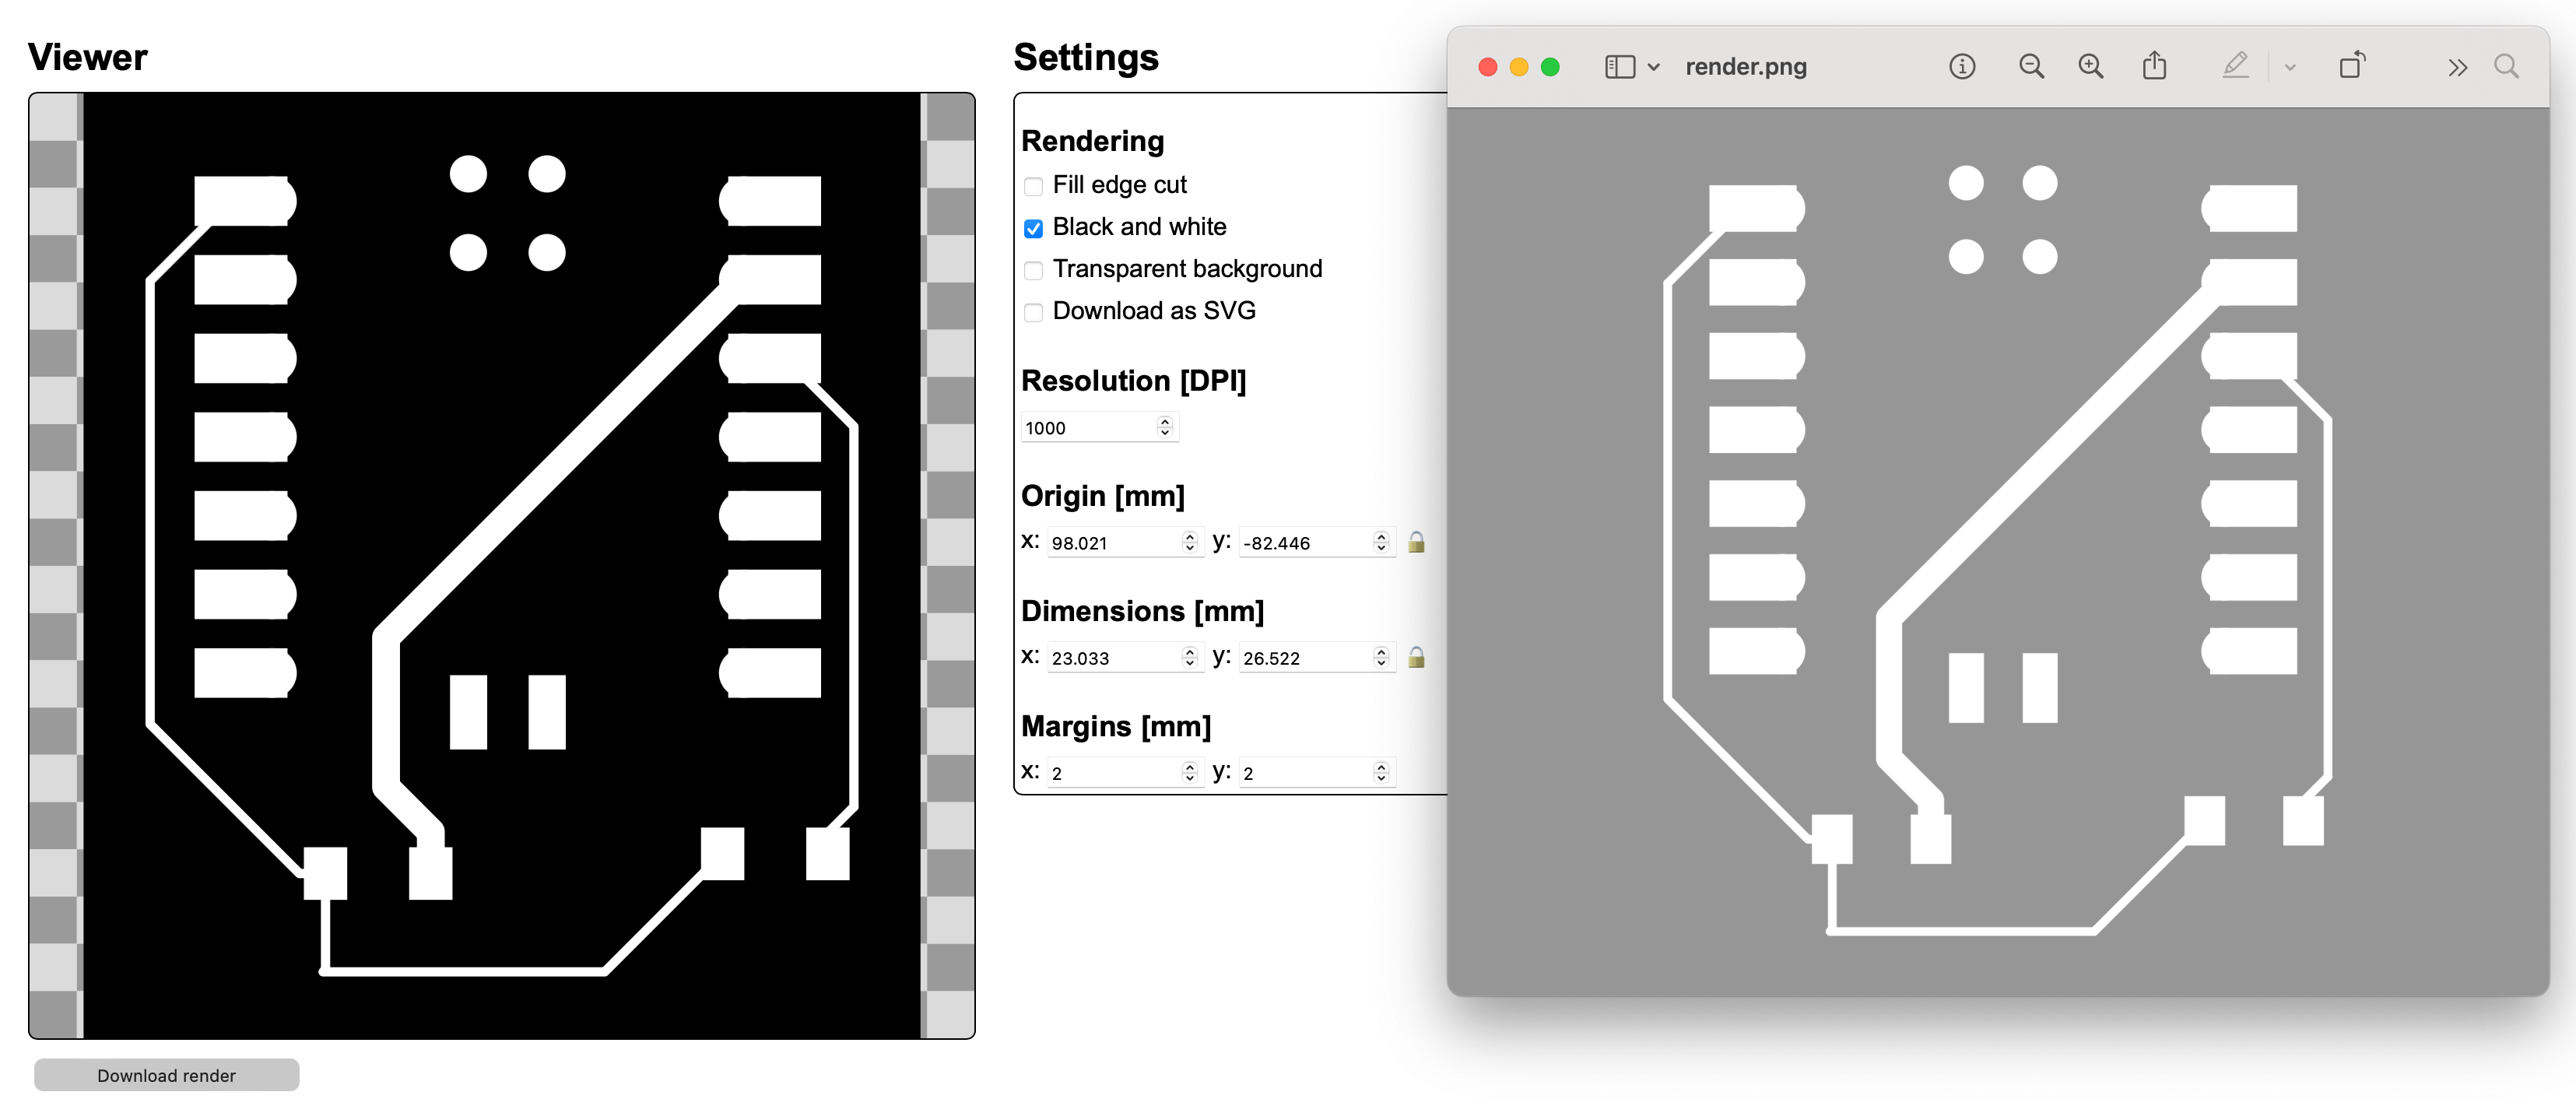Show the image info inspector

[1962, 67]
